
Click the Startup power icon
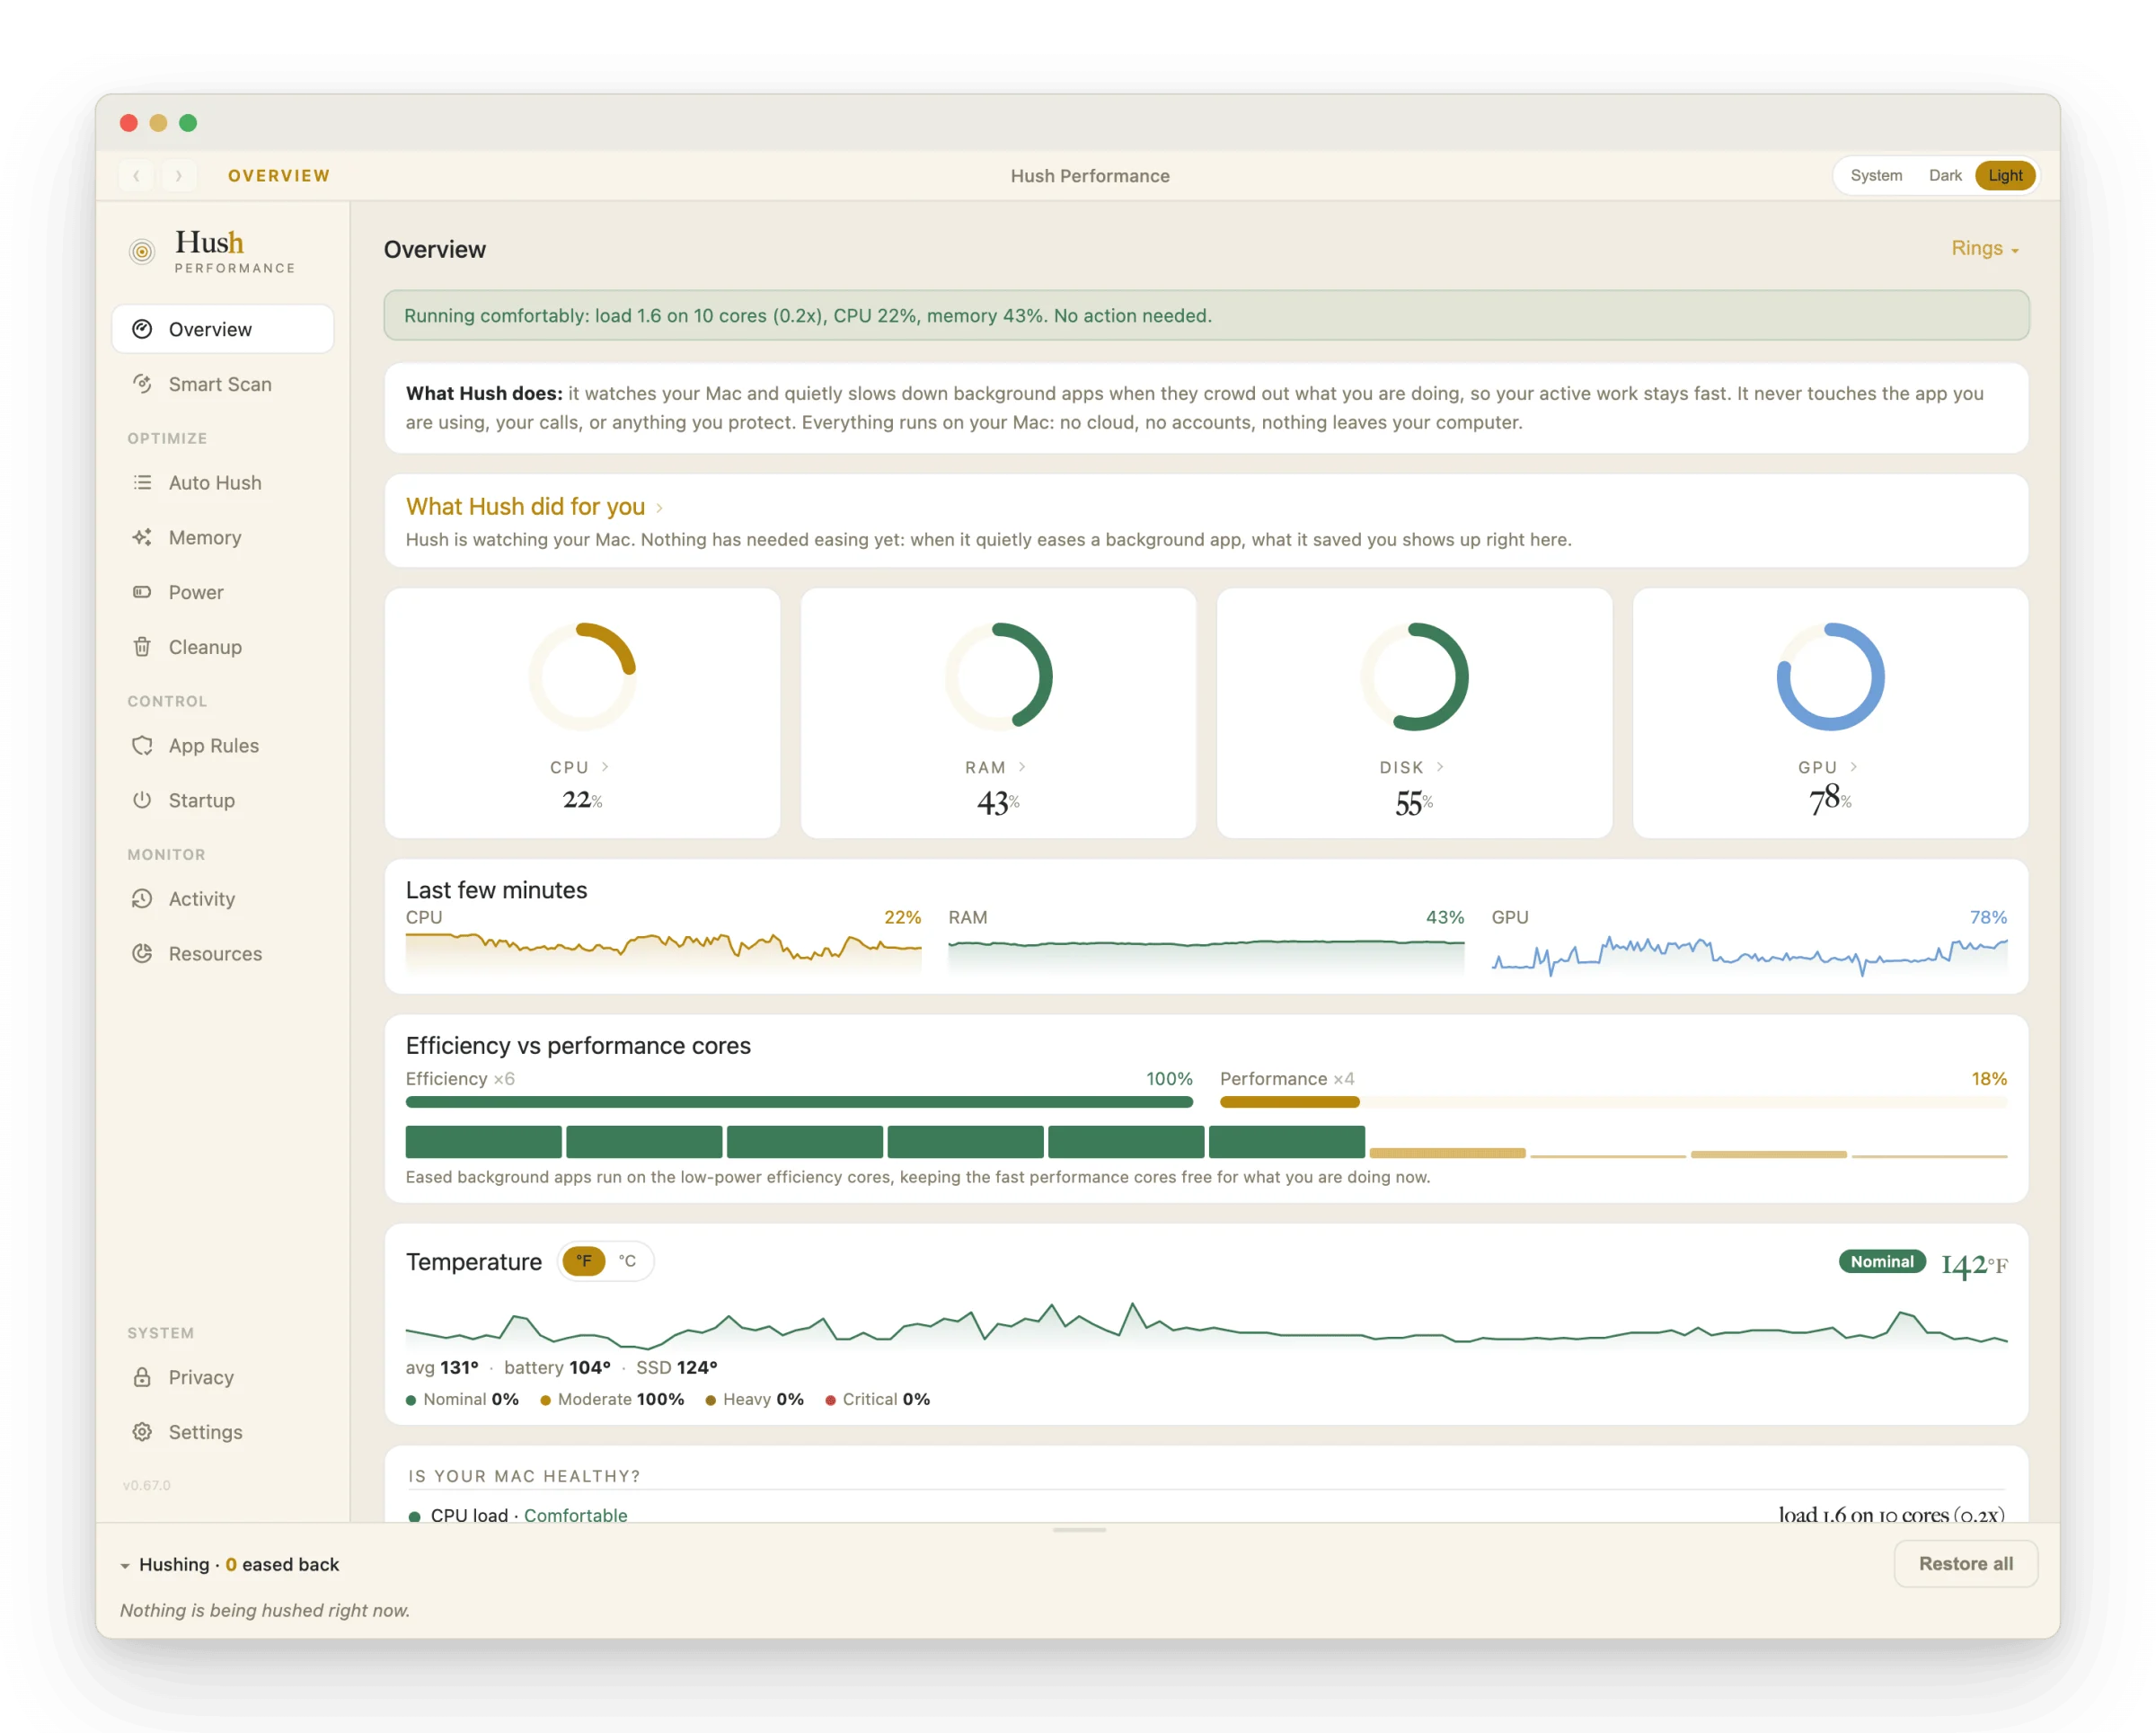coord(142,800)
